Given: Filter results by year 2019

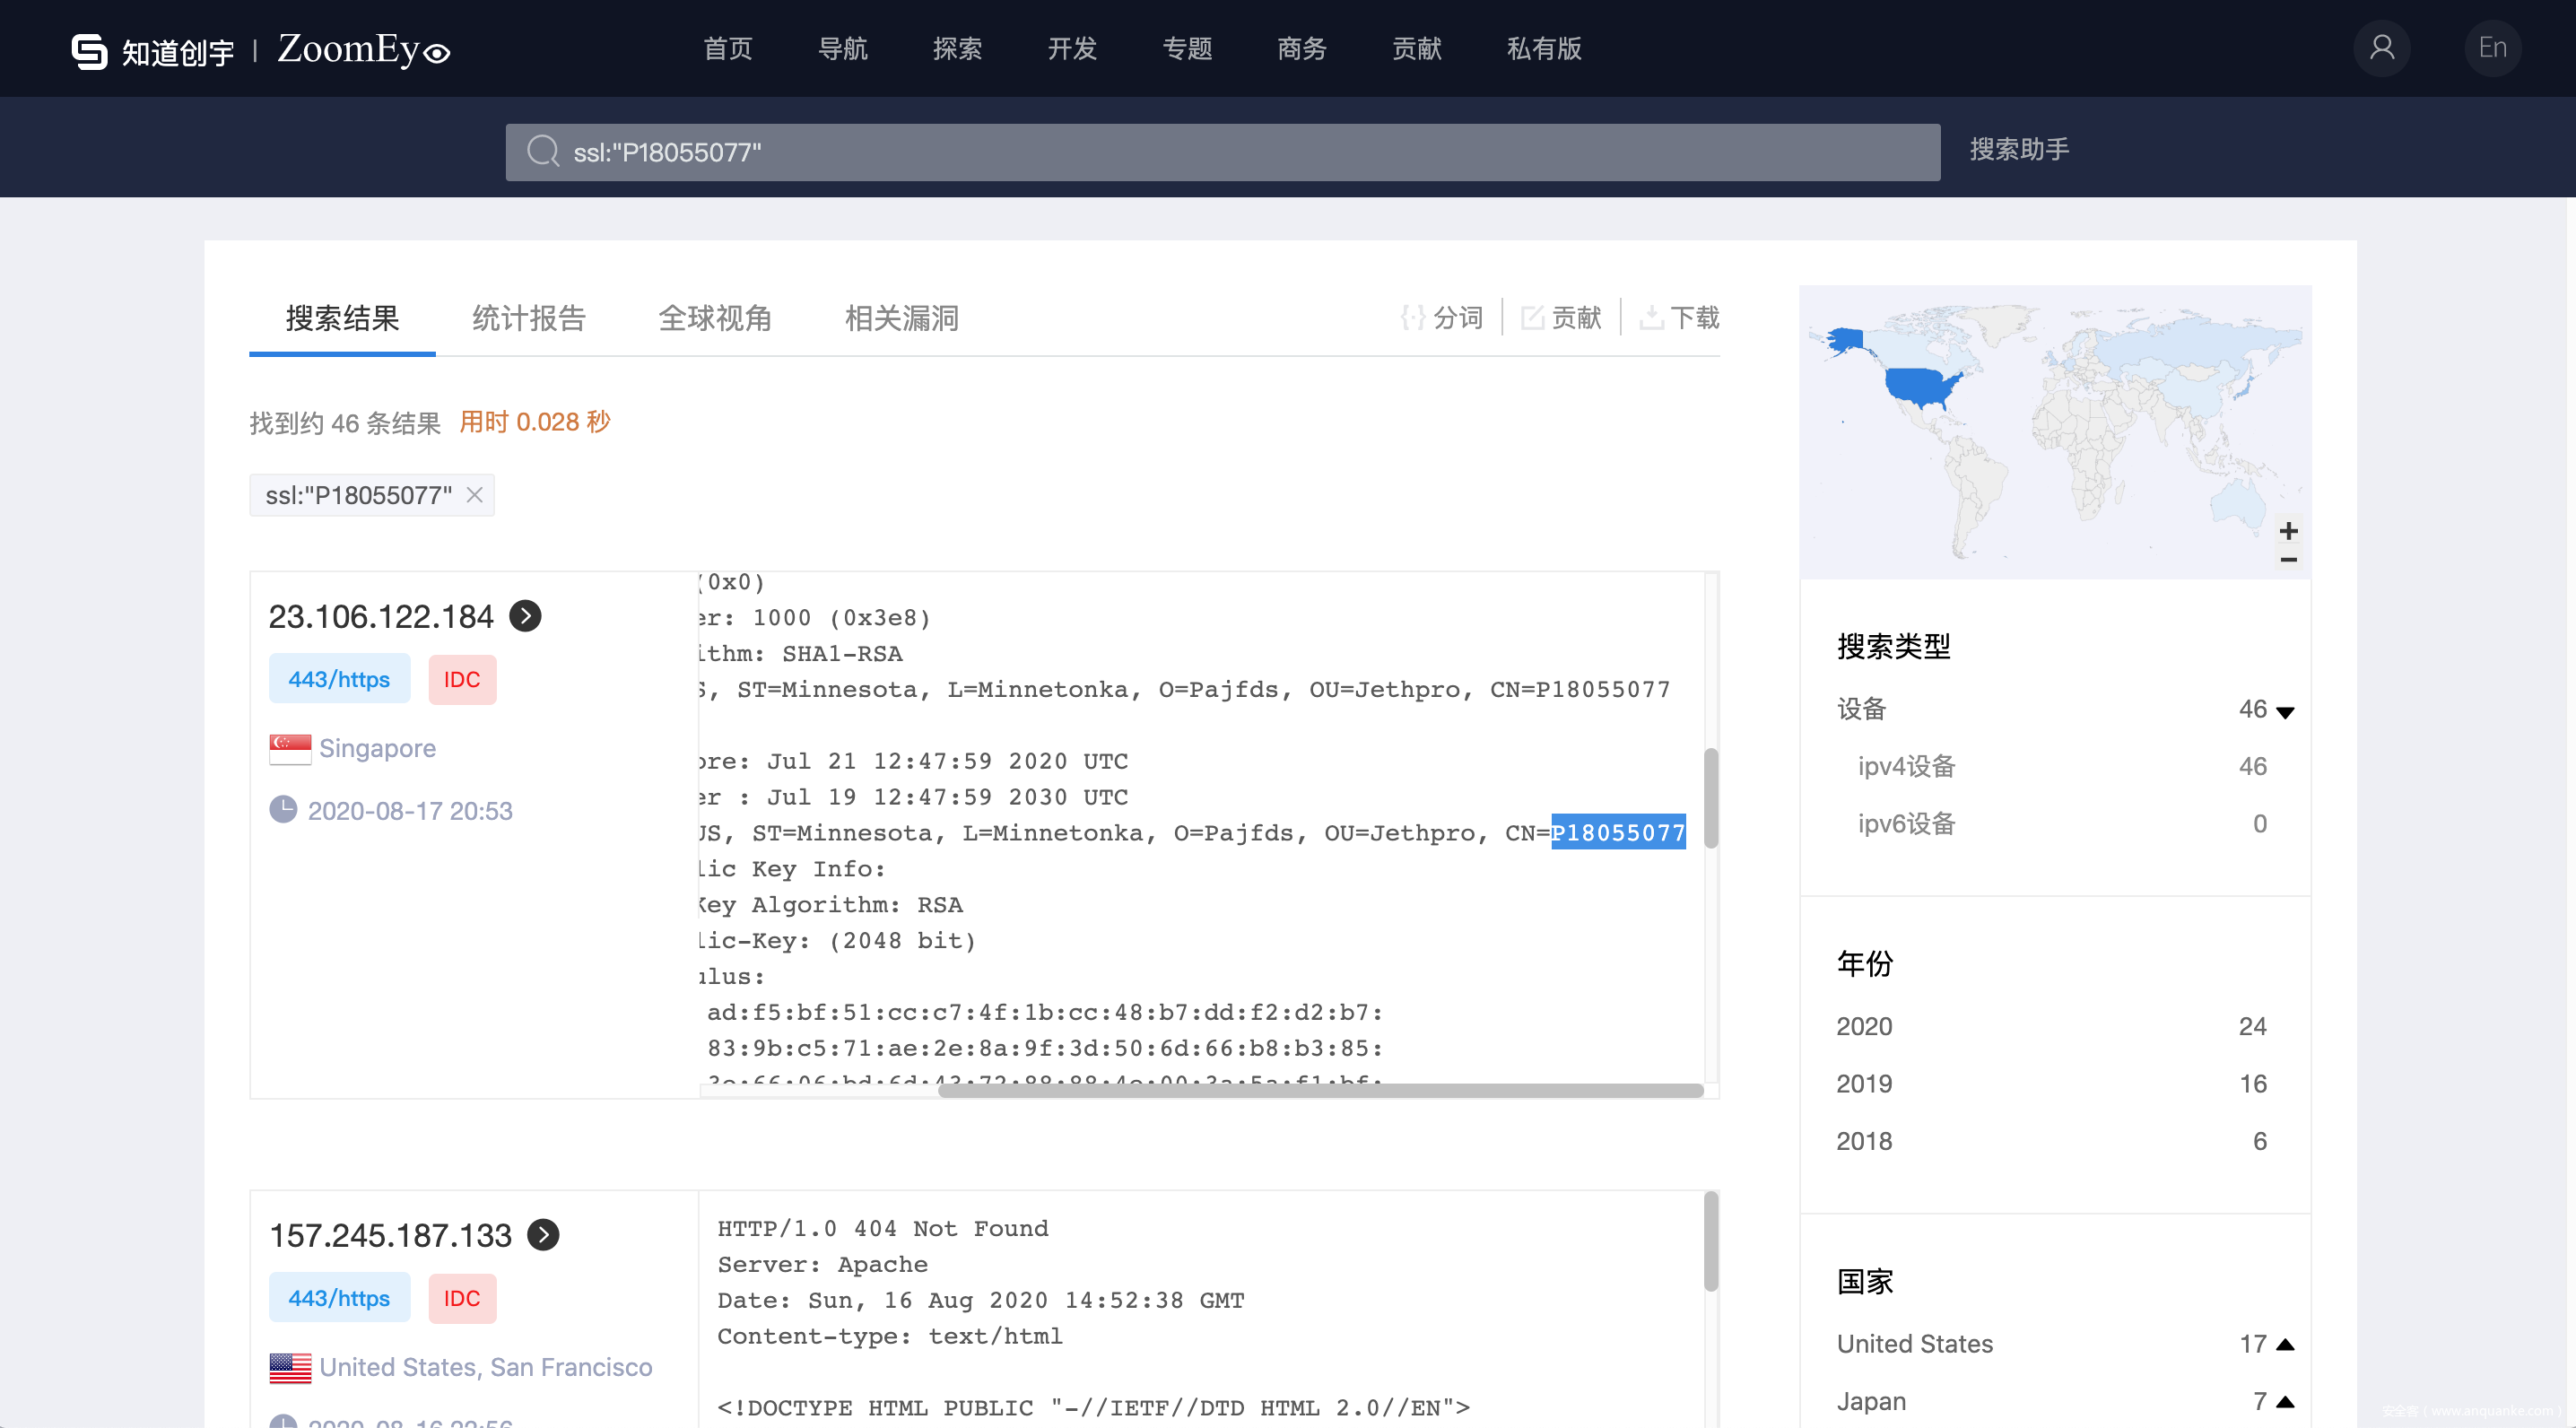Looking at the screenshot, I should tap(1864, 1084).
